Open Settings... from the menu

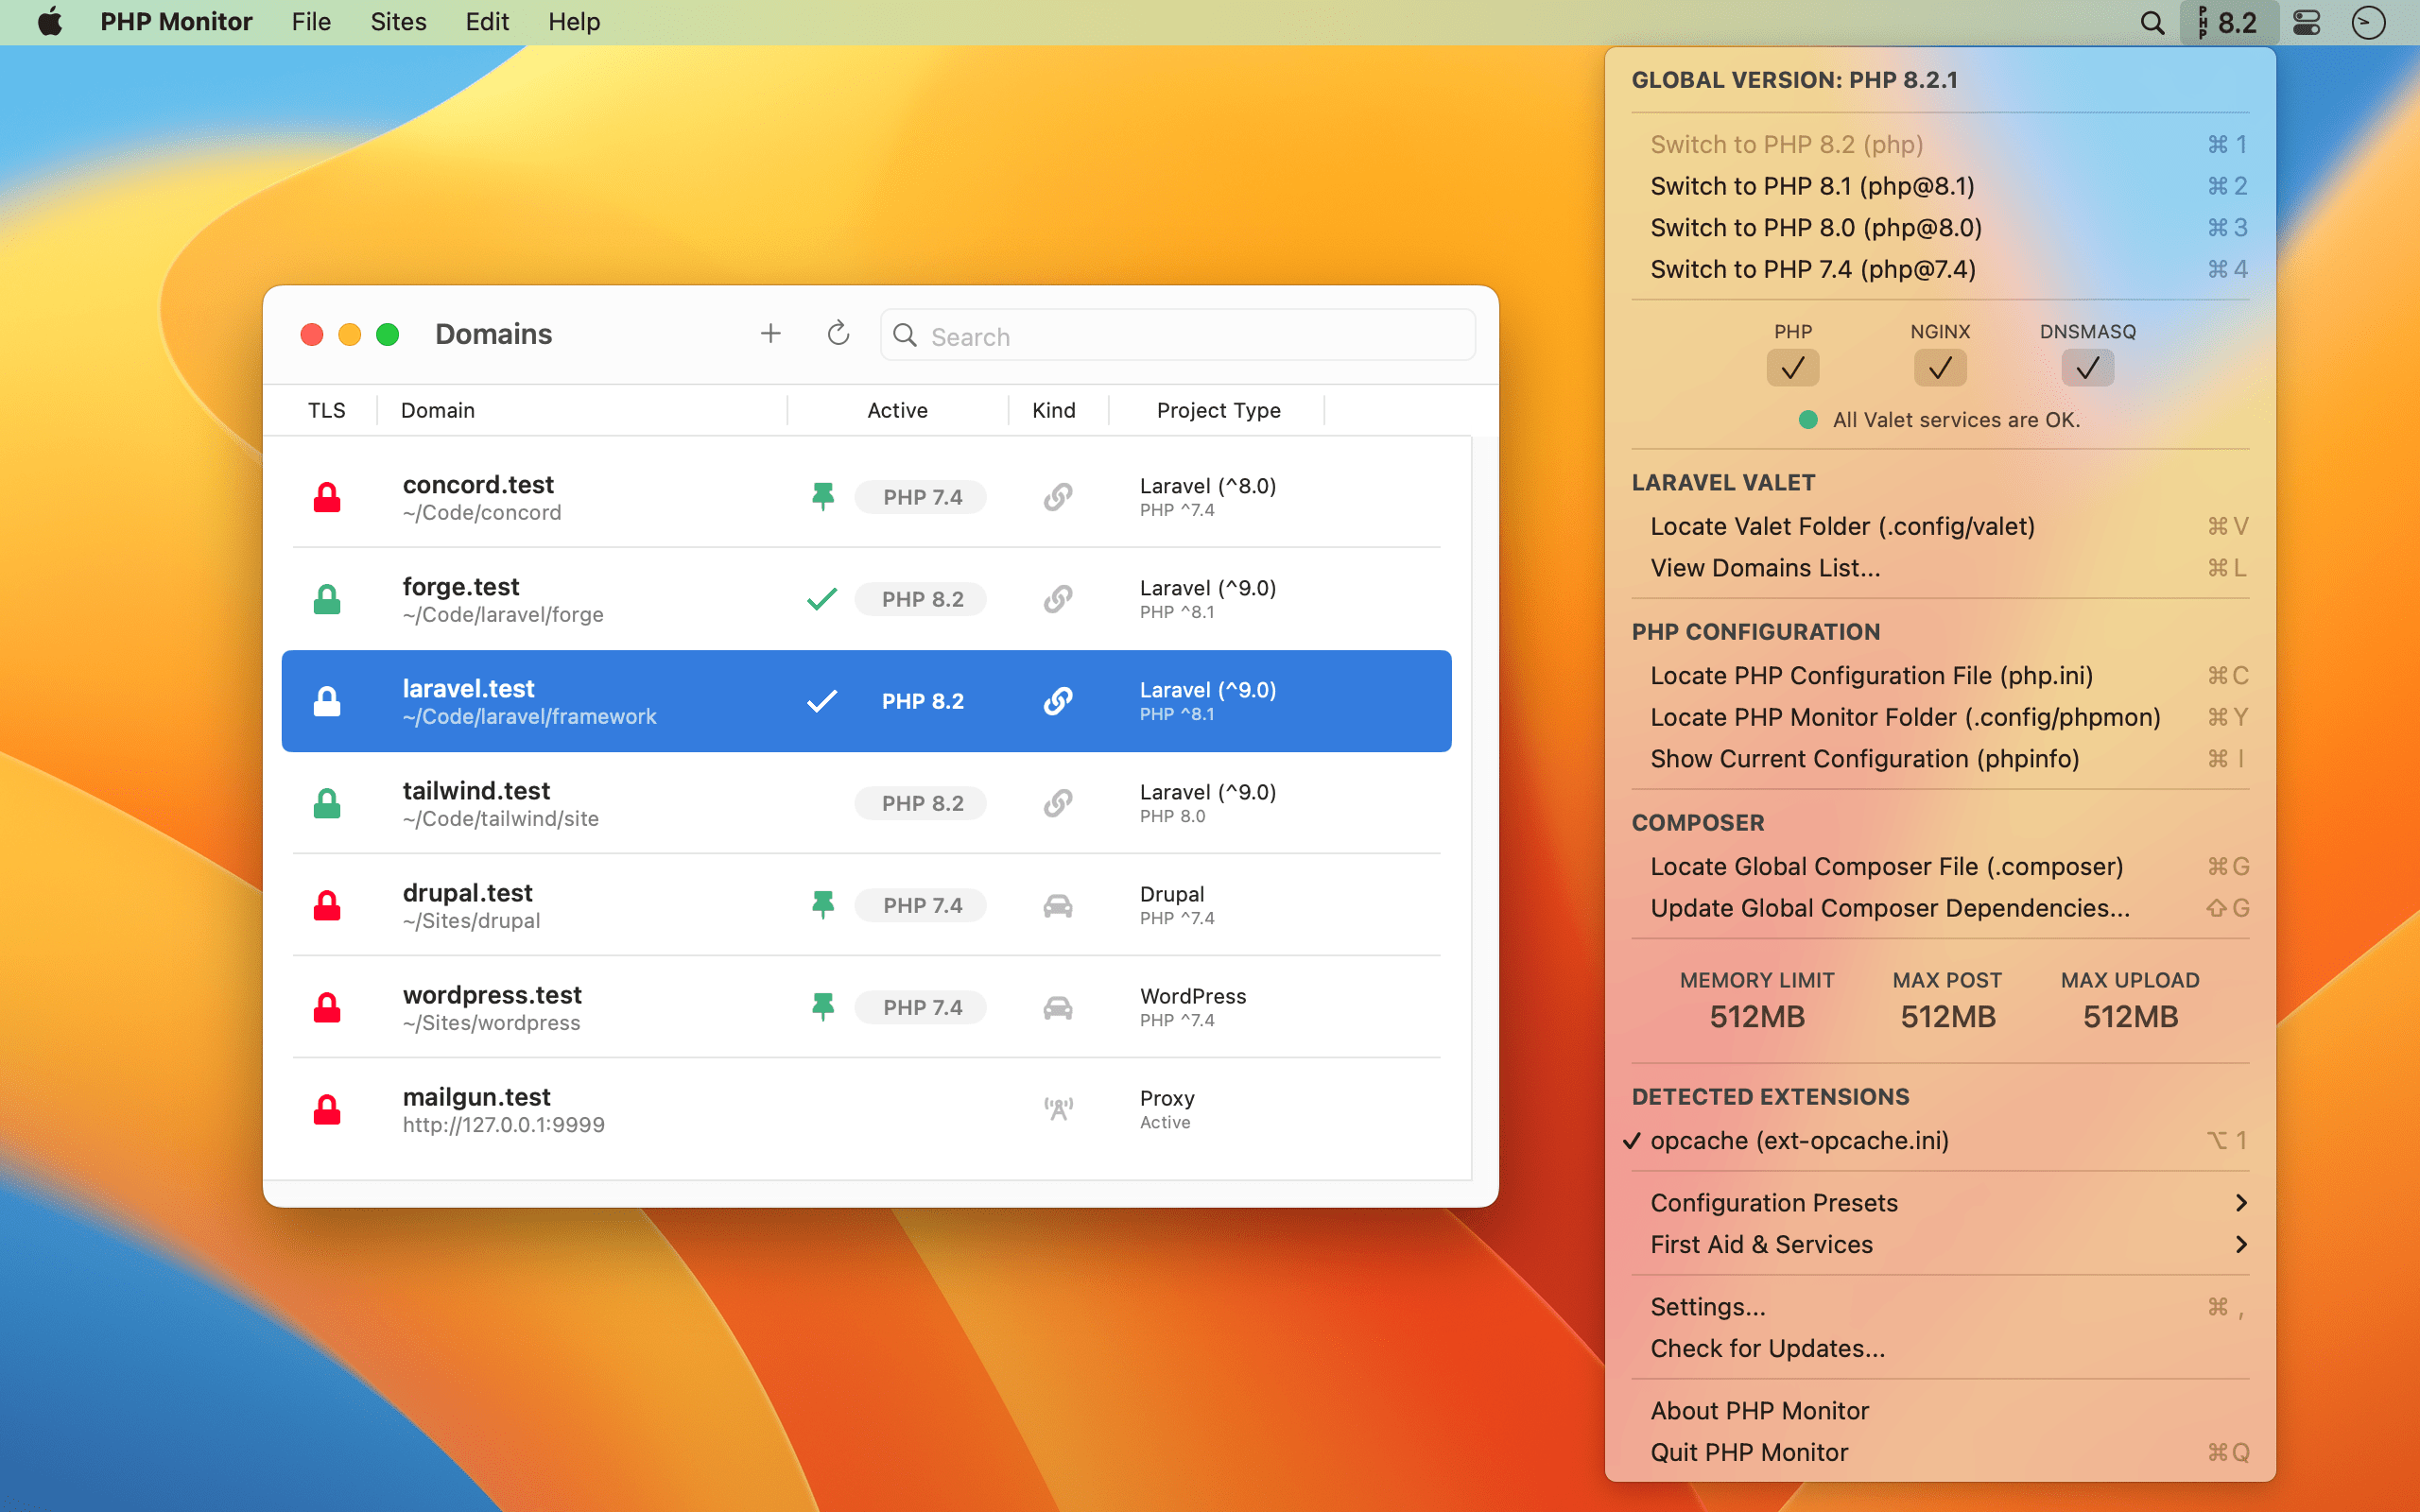[x=1940, y=1307]
